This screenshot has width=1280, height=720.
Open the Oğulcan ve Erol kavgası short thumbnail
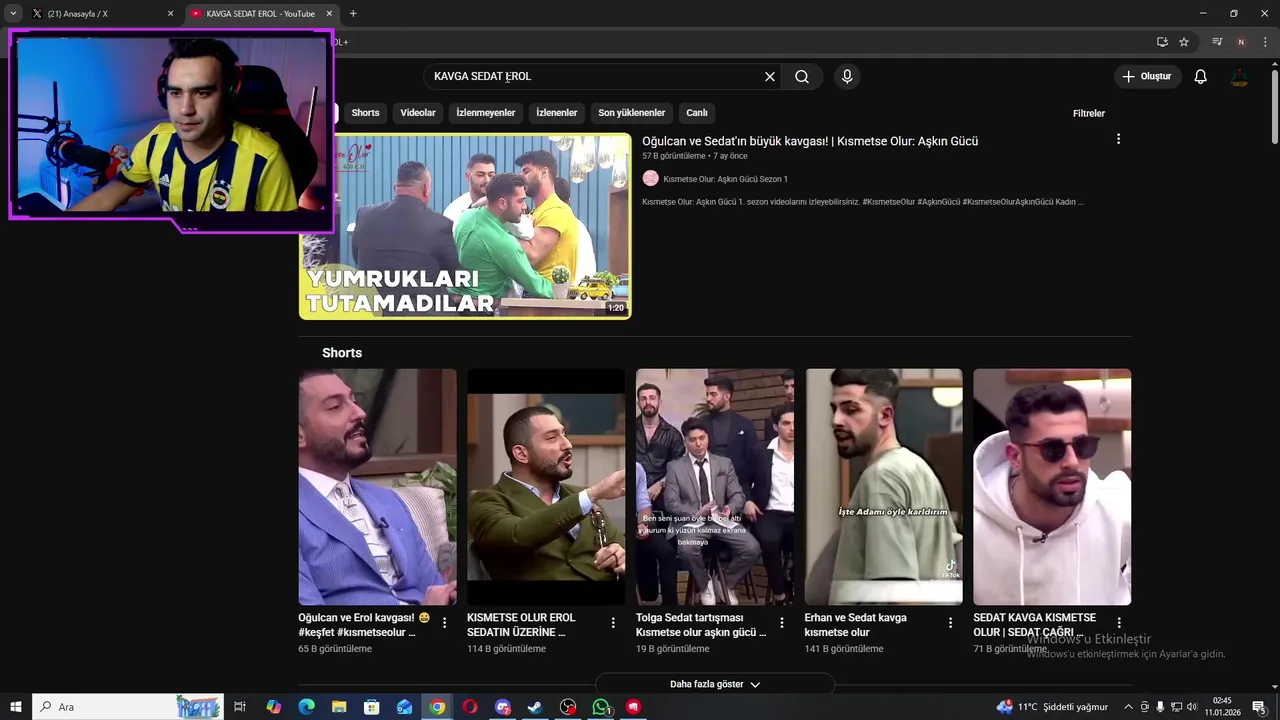pos(377,487)
